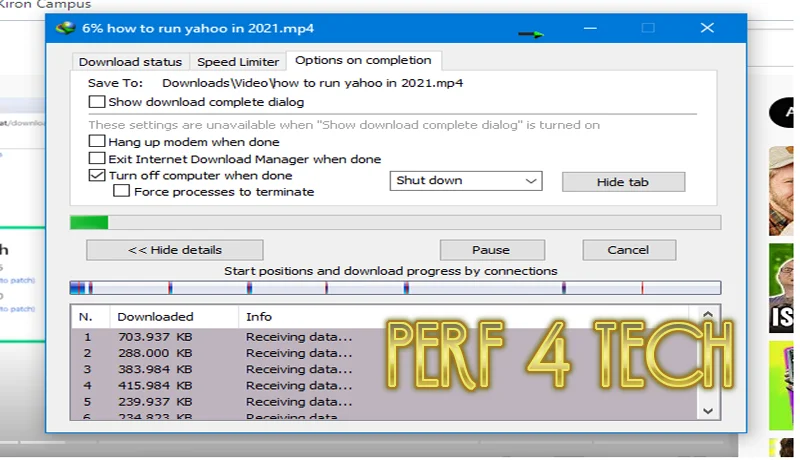Close the IDM download window
Image resolution: width=800 pixels, height=460 pixels.
707,28
